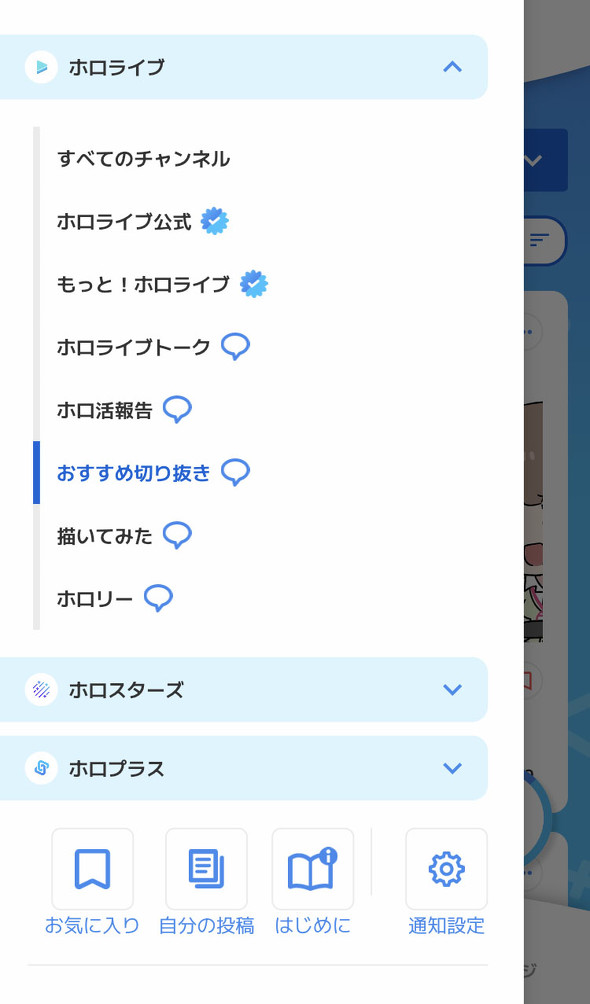Select すべてのチャンネル from the list

click(x=143, y=158)
